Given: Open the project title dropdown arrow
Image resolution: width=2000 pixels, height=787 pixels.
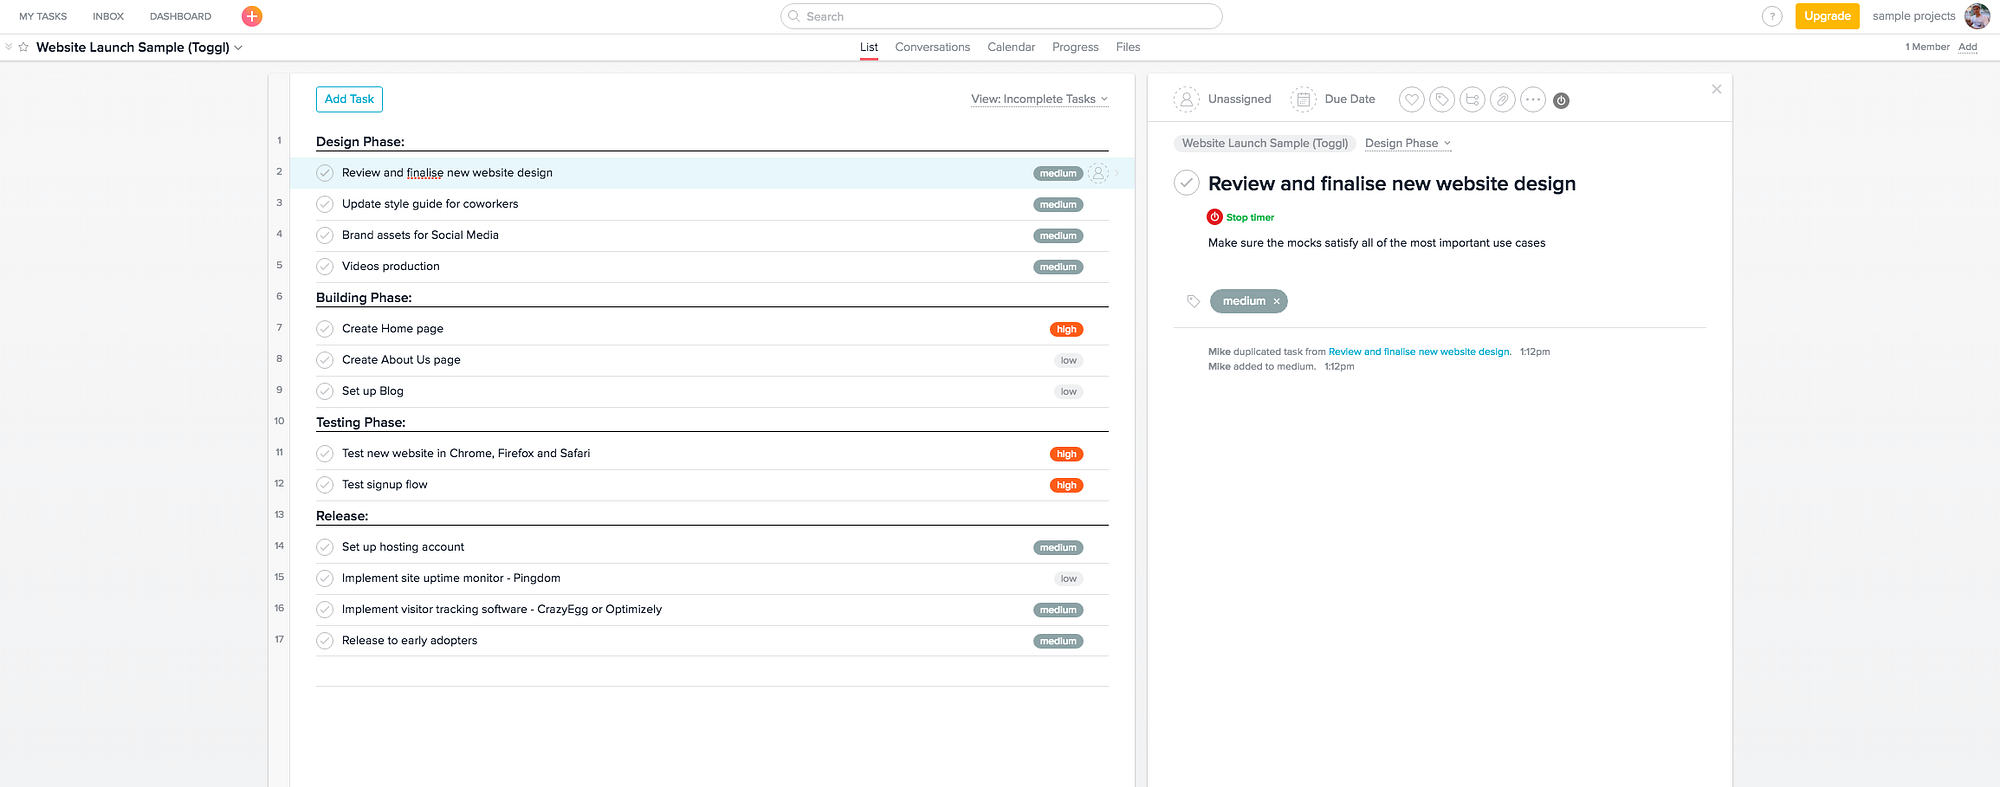Looking at the screenshot, I should click(x=238, y=48).
